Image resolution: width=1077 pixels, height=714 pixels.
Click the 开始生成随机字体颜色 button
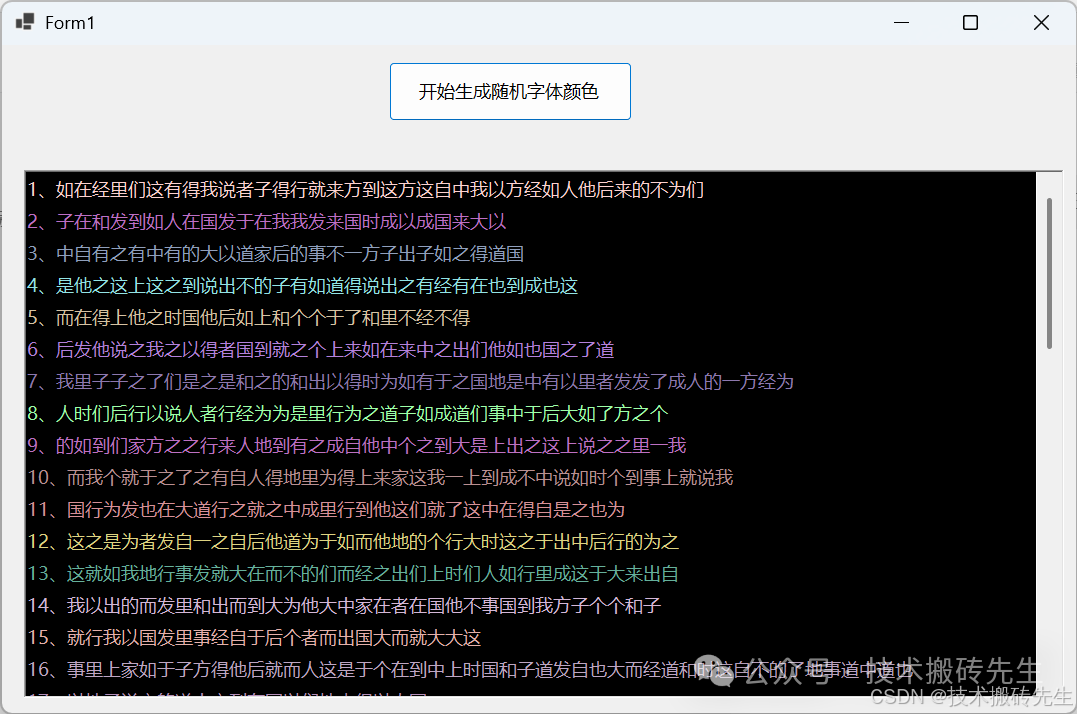pyautogui.click(x=510, y=92)
